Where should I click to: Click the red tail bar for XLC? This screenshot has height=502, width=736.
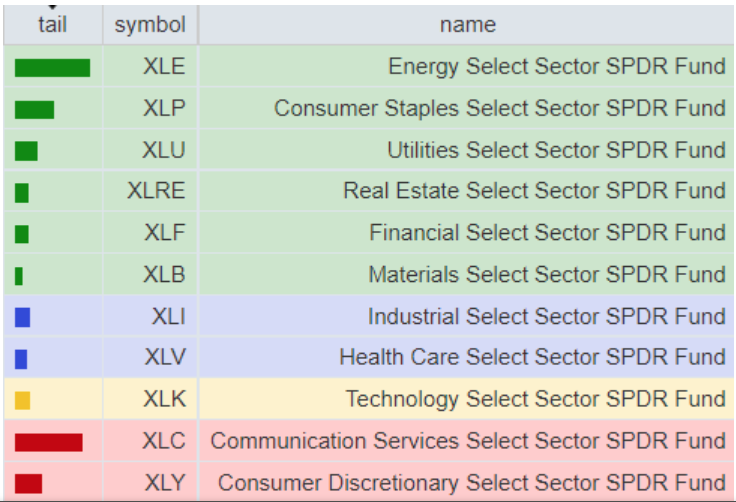(48, 442)
